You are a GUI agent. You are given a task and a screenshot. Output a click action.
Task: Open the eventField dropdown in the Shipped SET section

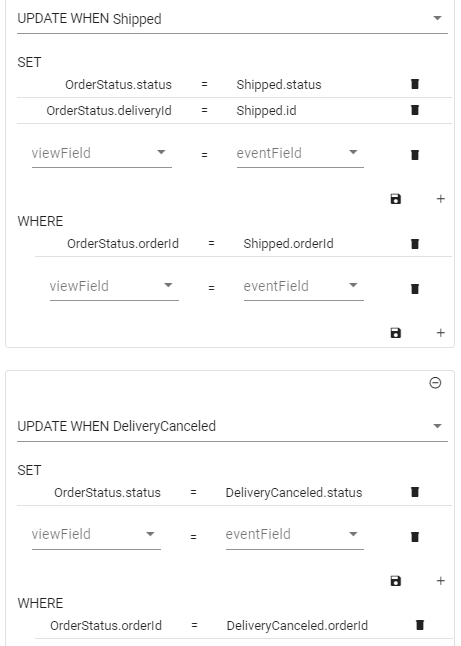click(300, 153)
